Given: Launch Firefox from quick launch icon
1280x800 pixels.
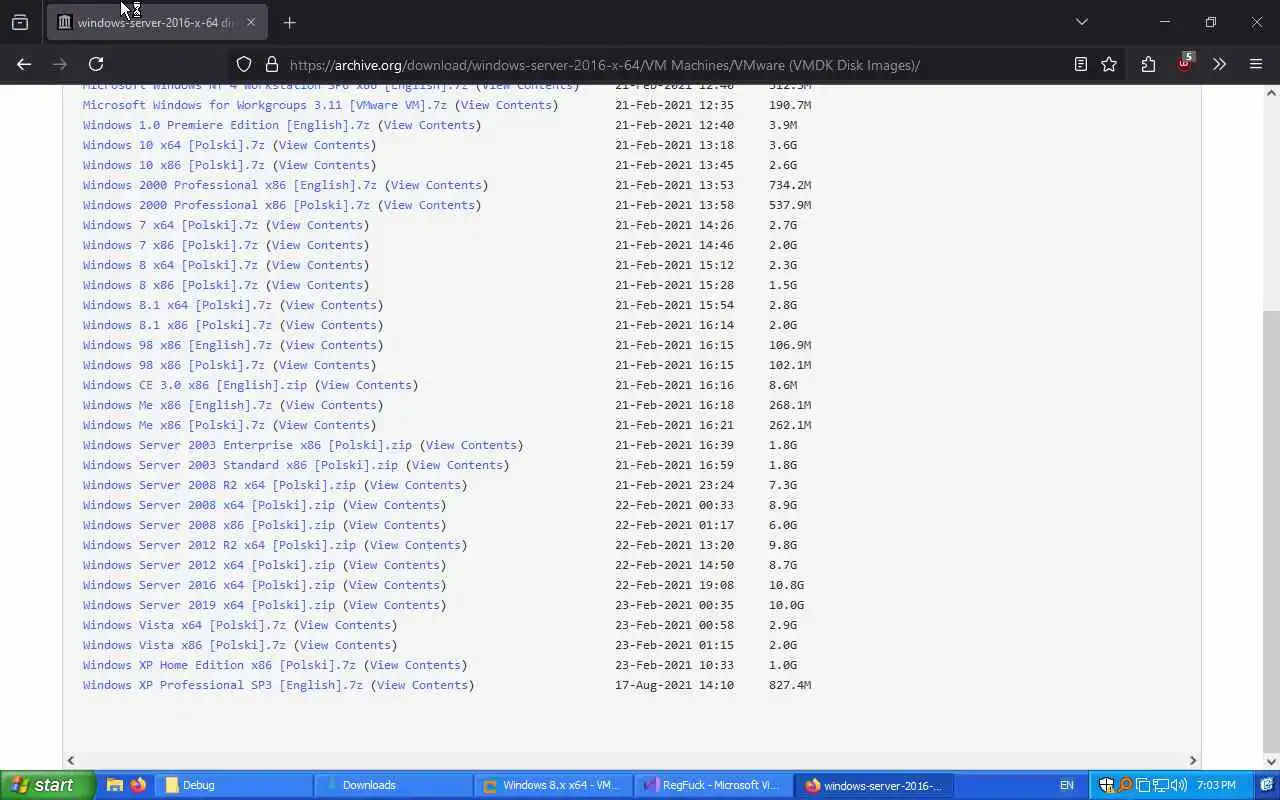Looking at the screenshot, I should coord(138,785).
